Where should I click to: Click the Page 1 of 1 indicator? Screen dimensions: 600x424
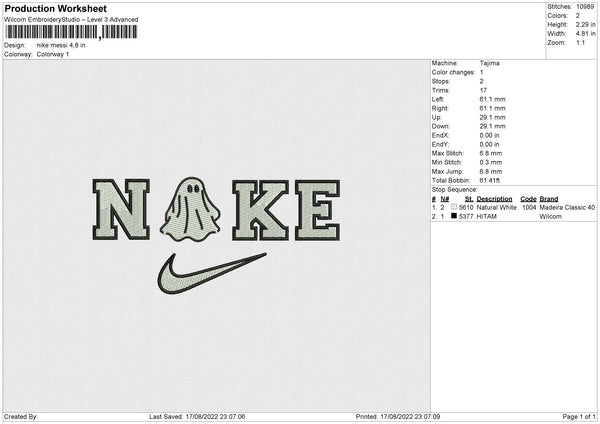[579, 417]
